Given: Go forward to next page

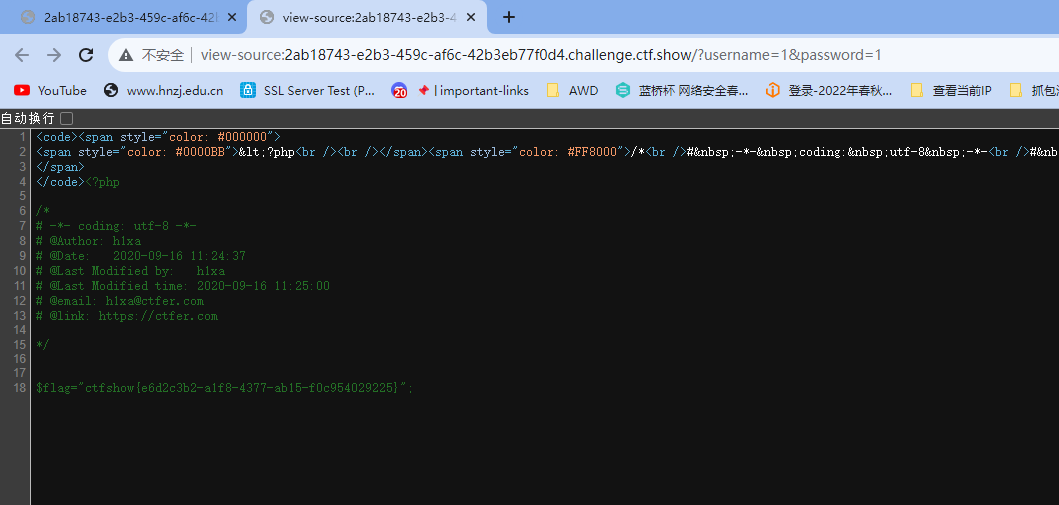Looking at the screenshot, I should click(54, 55).
